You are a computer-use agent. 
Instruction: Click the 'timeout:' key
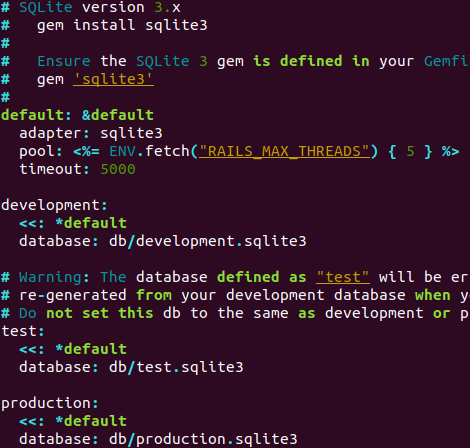pyautogui.click(x=55, y=169)
